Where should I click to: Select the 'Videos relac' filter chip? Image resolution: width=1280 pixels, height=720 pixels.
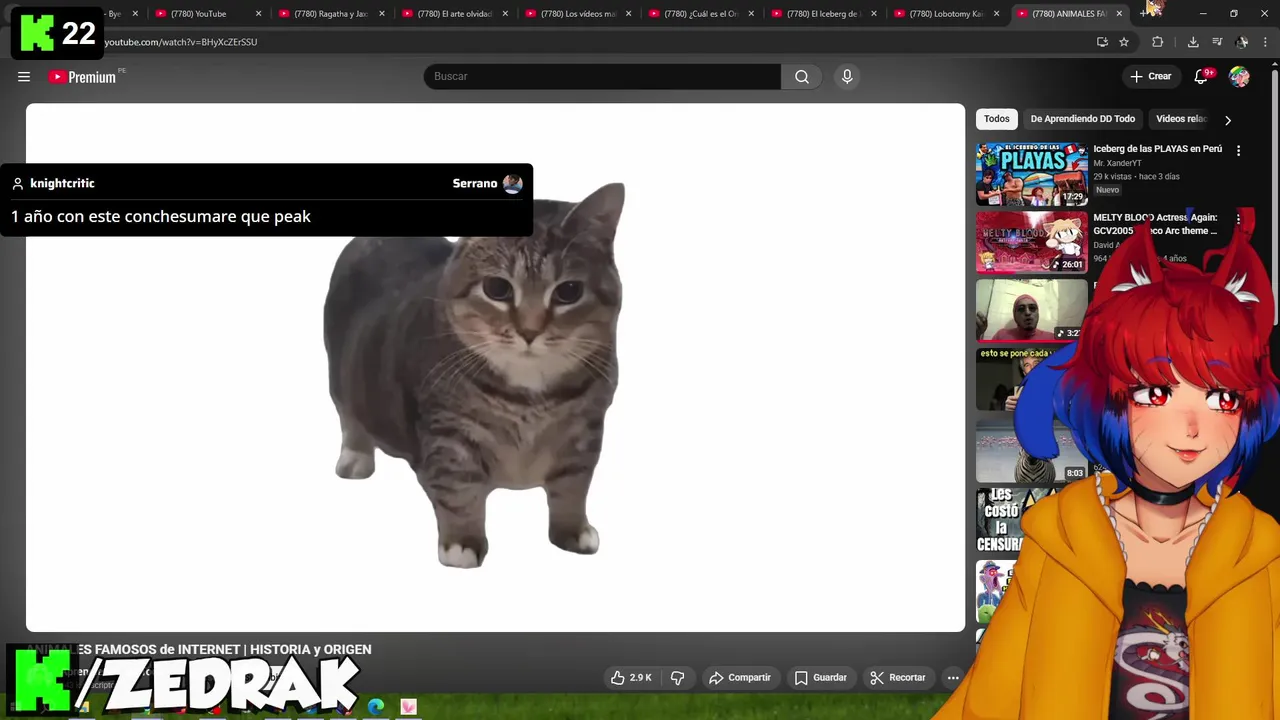click(1181, 119)
